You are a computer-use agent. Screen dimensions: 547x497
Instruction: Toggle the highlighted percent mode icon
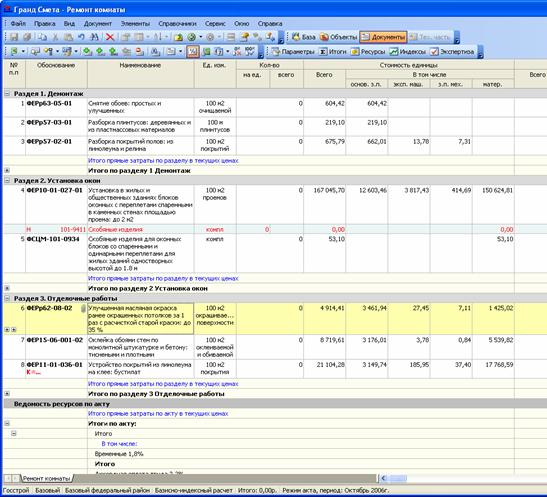coord(193,52)
